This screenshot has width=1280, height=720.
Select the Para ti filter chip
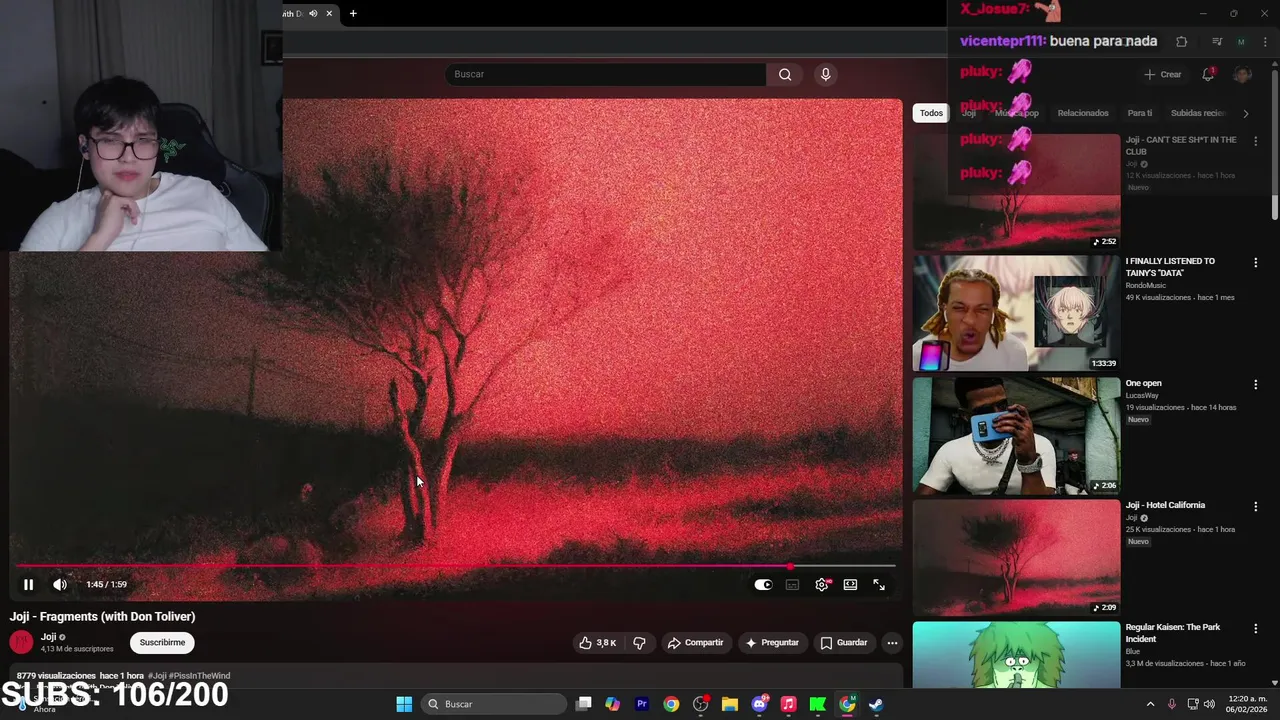[1139, 113]
